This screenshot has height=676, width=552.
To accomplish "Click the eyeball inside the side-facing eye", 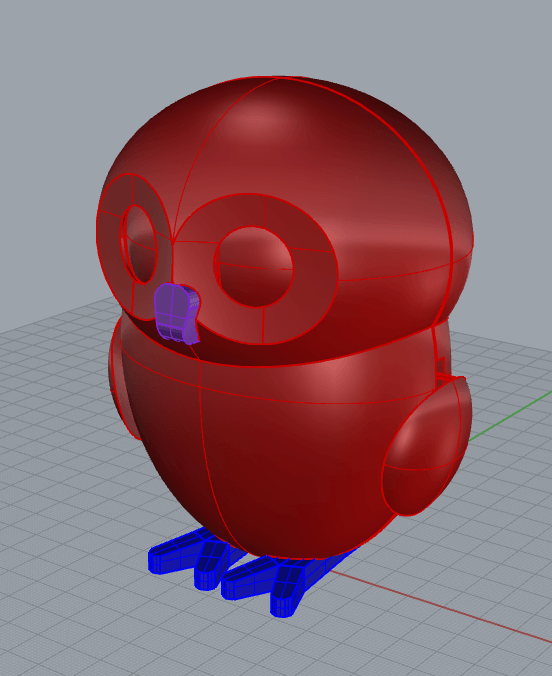I will point(140,245).
